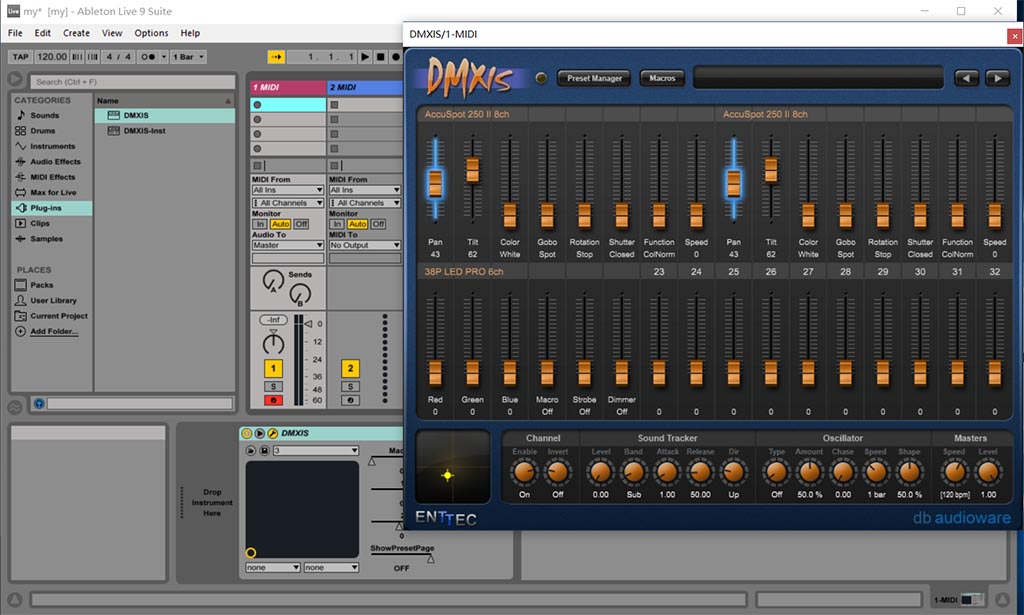Click the Sound Tracker Level knob

pyautogui.click(x=600, y=472)
